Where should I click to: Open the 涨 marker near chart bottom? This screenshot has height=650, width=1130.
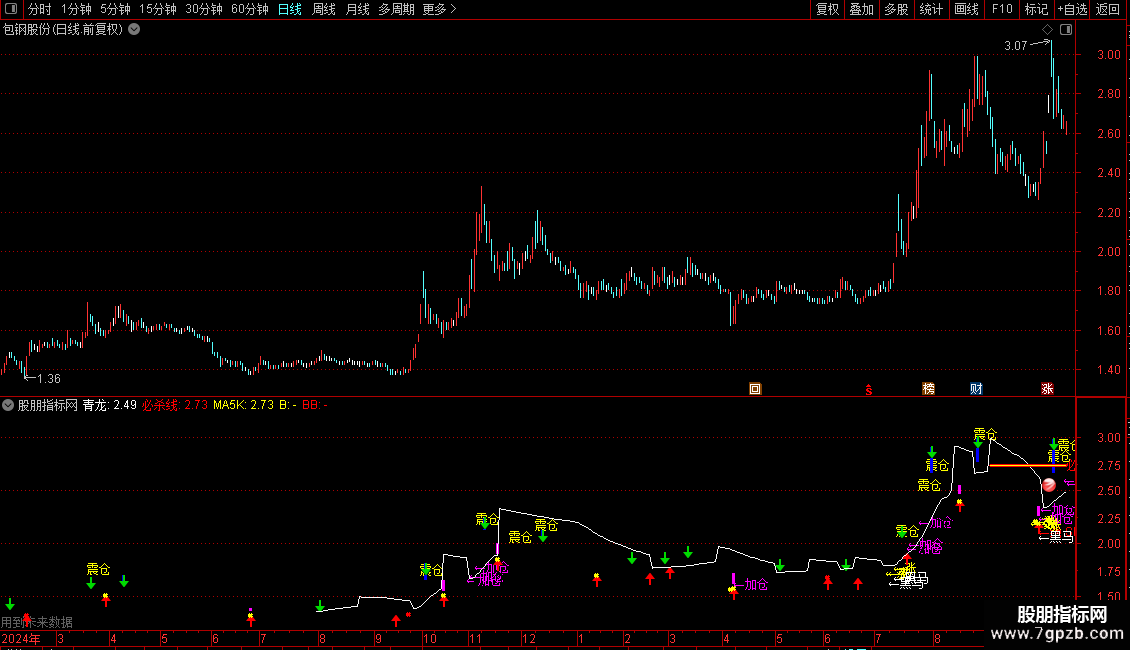point(1047,389)
